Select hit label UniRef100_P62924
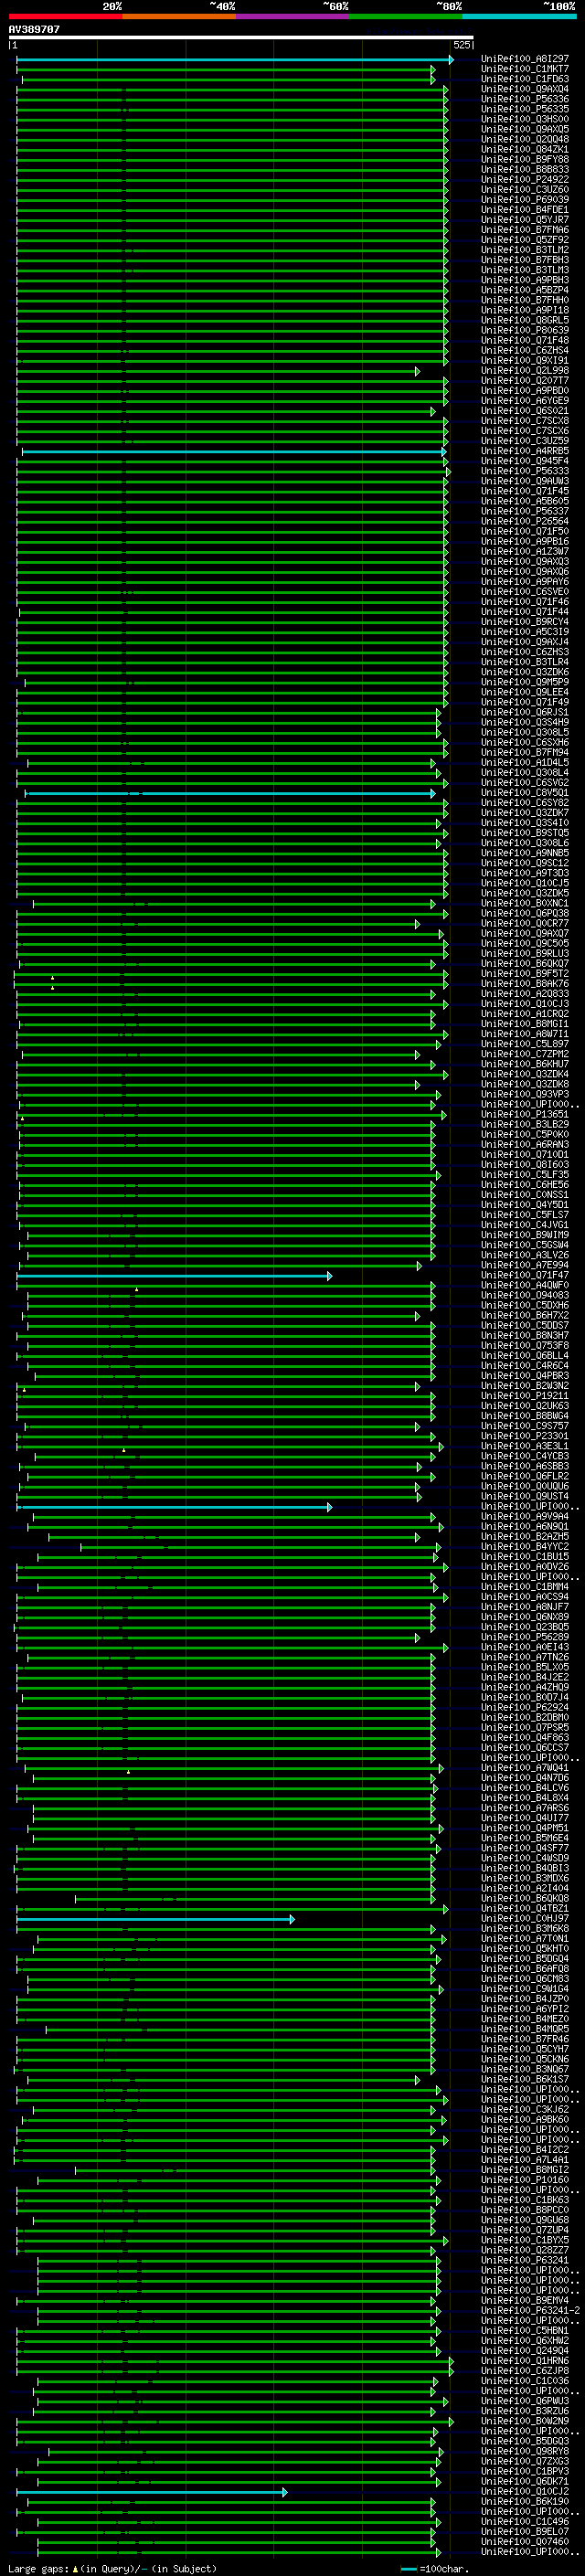 [524, 1708]
